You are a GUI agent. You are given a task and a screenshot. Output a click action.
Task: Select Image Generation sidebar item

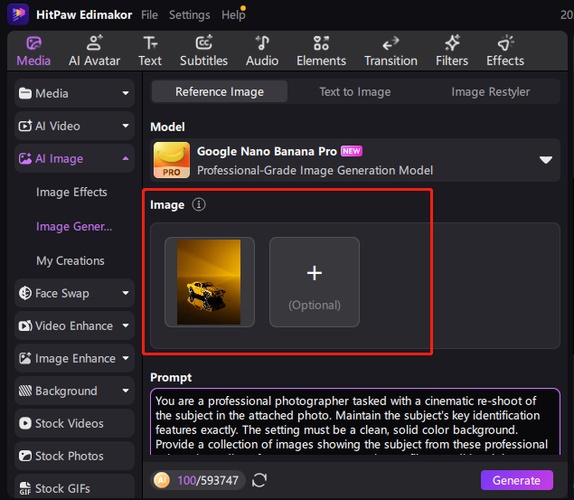click(x=74, y=227)
